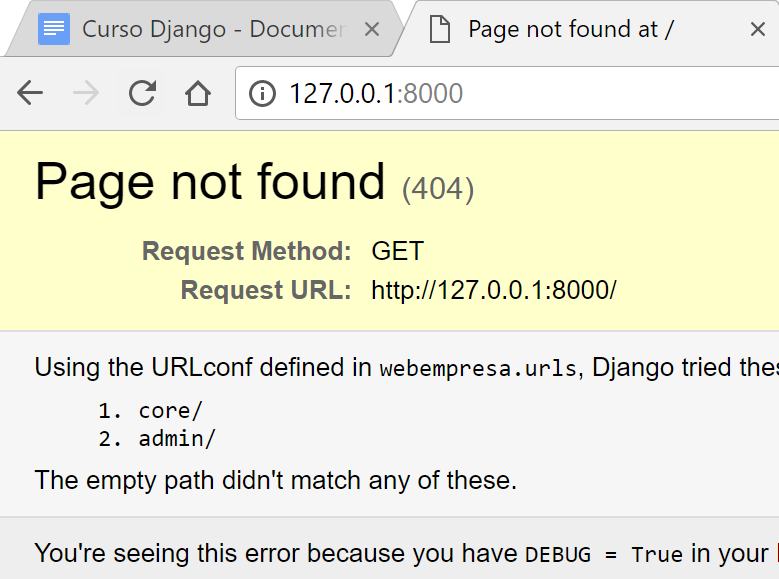The image size is (779, 579).
Task: Close the Curso Django document tab
Action: [372, 29]
